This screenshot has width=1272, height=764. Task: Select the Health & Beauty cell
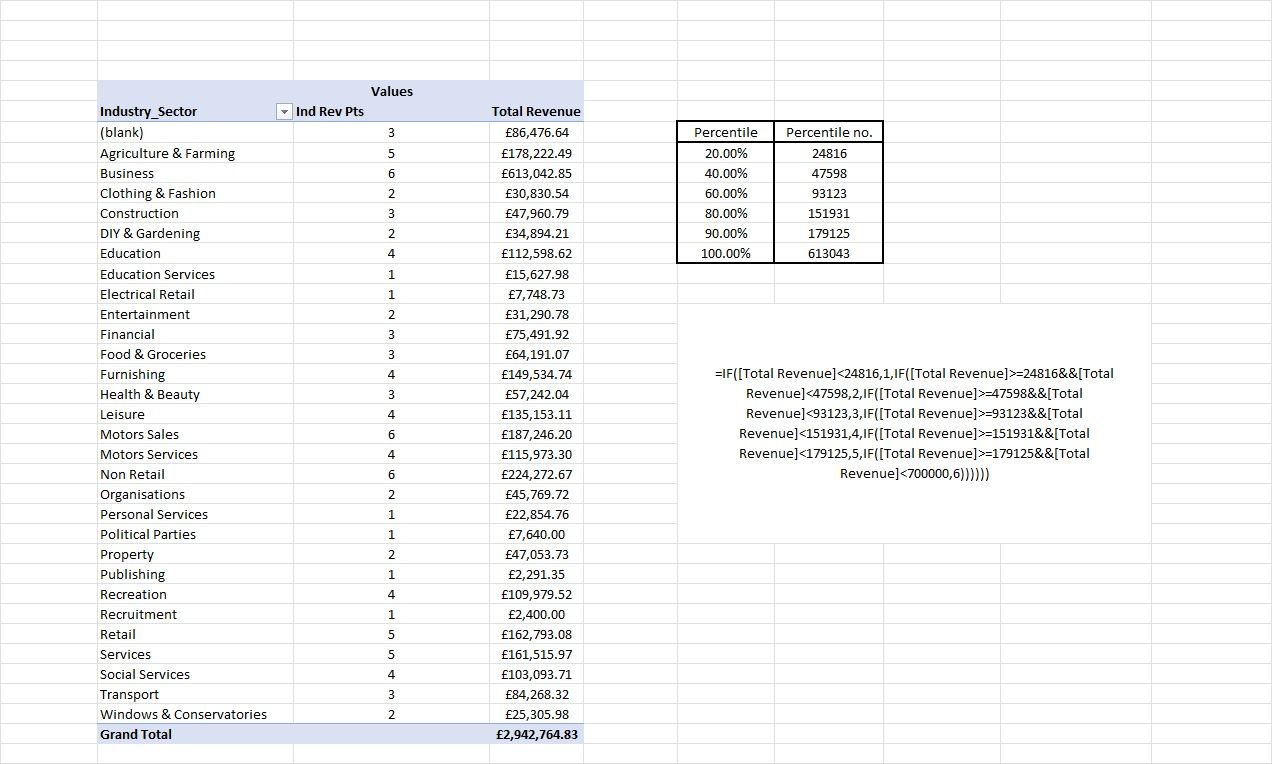195,394
